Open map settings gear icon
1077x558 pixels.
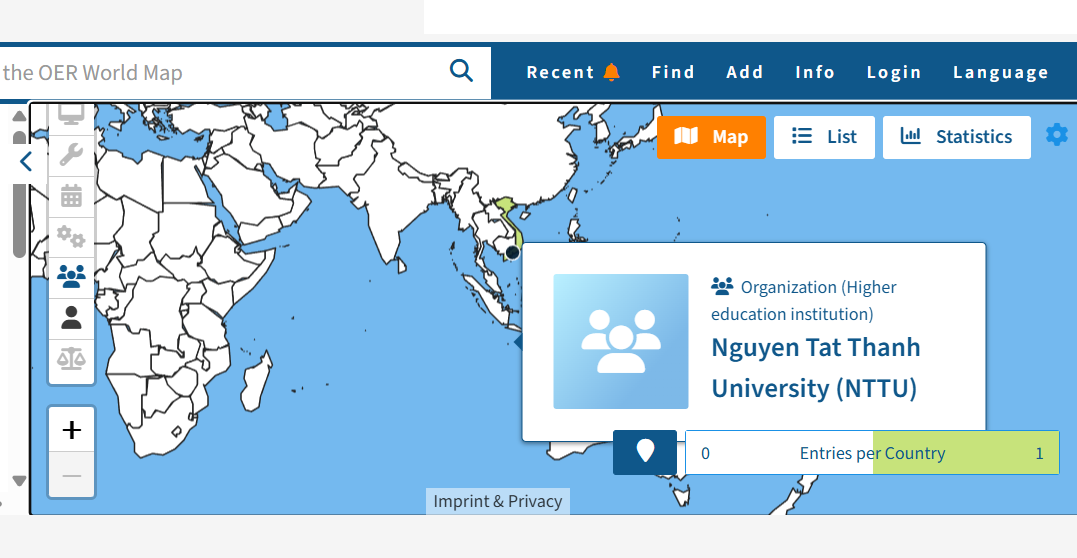coord(1056,135)
